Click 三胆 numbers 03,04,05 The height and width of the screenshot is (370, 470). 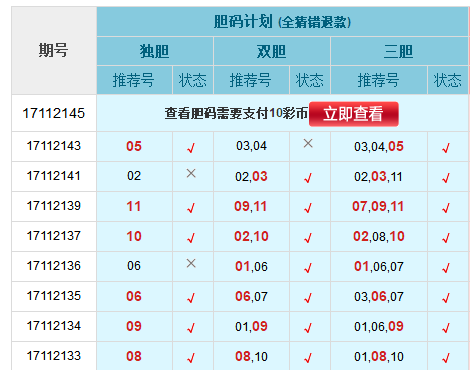pos(379,146)
